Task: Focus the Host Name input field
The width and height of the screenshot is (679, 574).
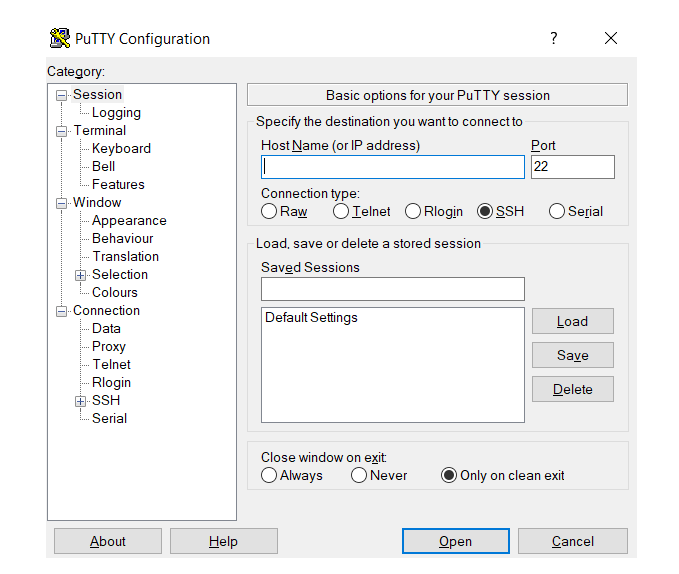Action: 393,167
